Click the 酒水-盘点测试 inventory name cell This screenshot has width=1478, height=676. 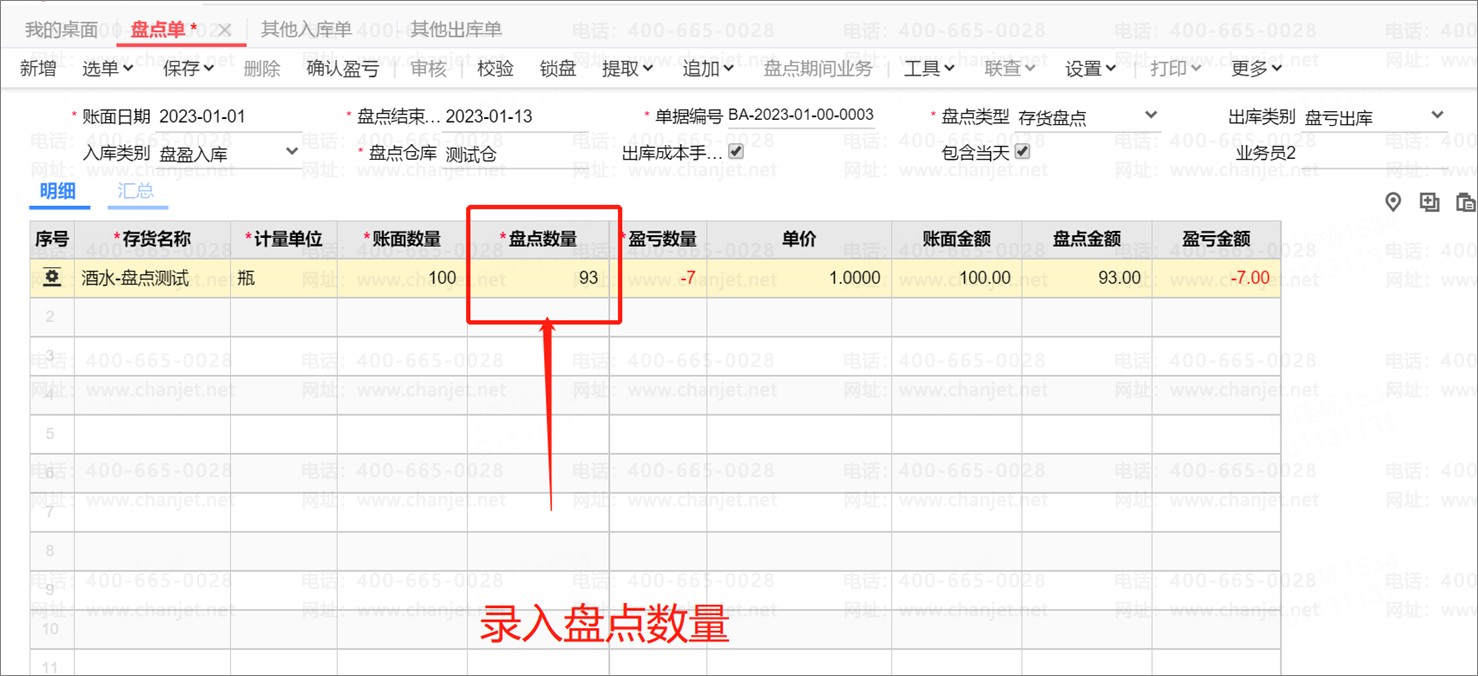click(152, 278)
